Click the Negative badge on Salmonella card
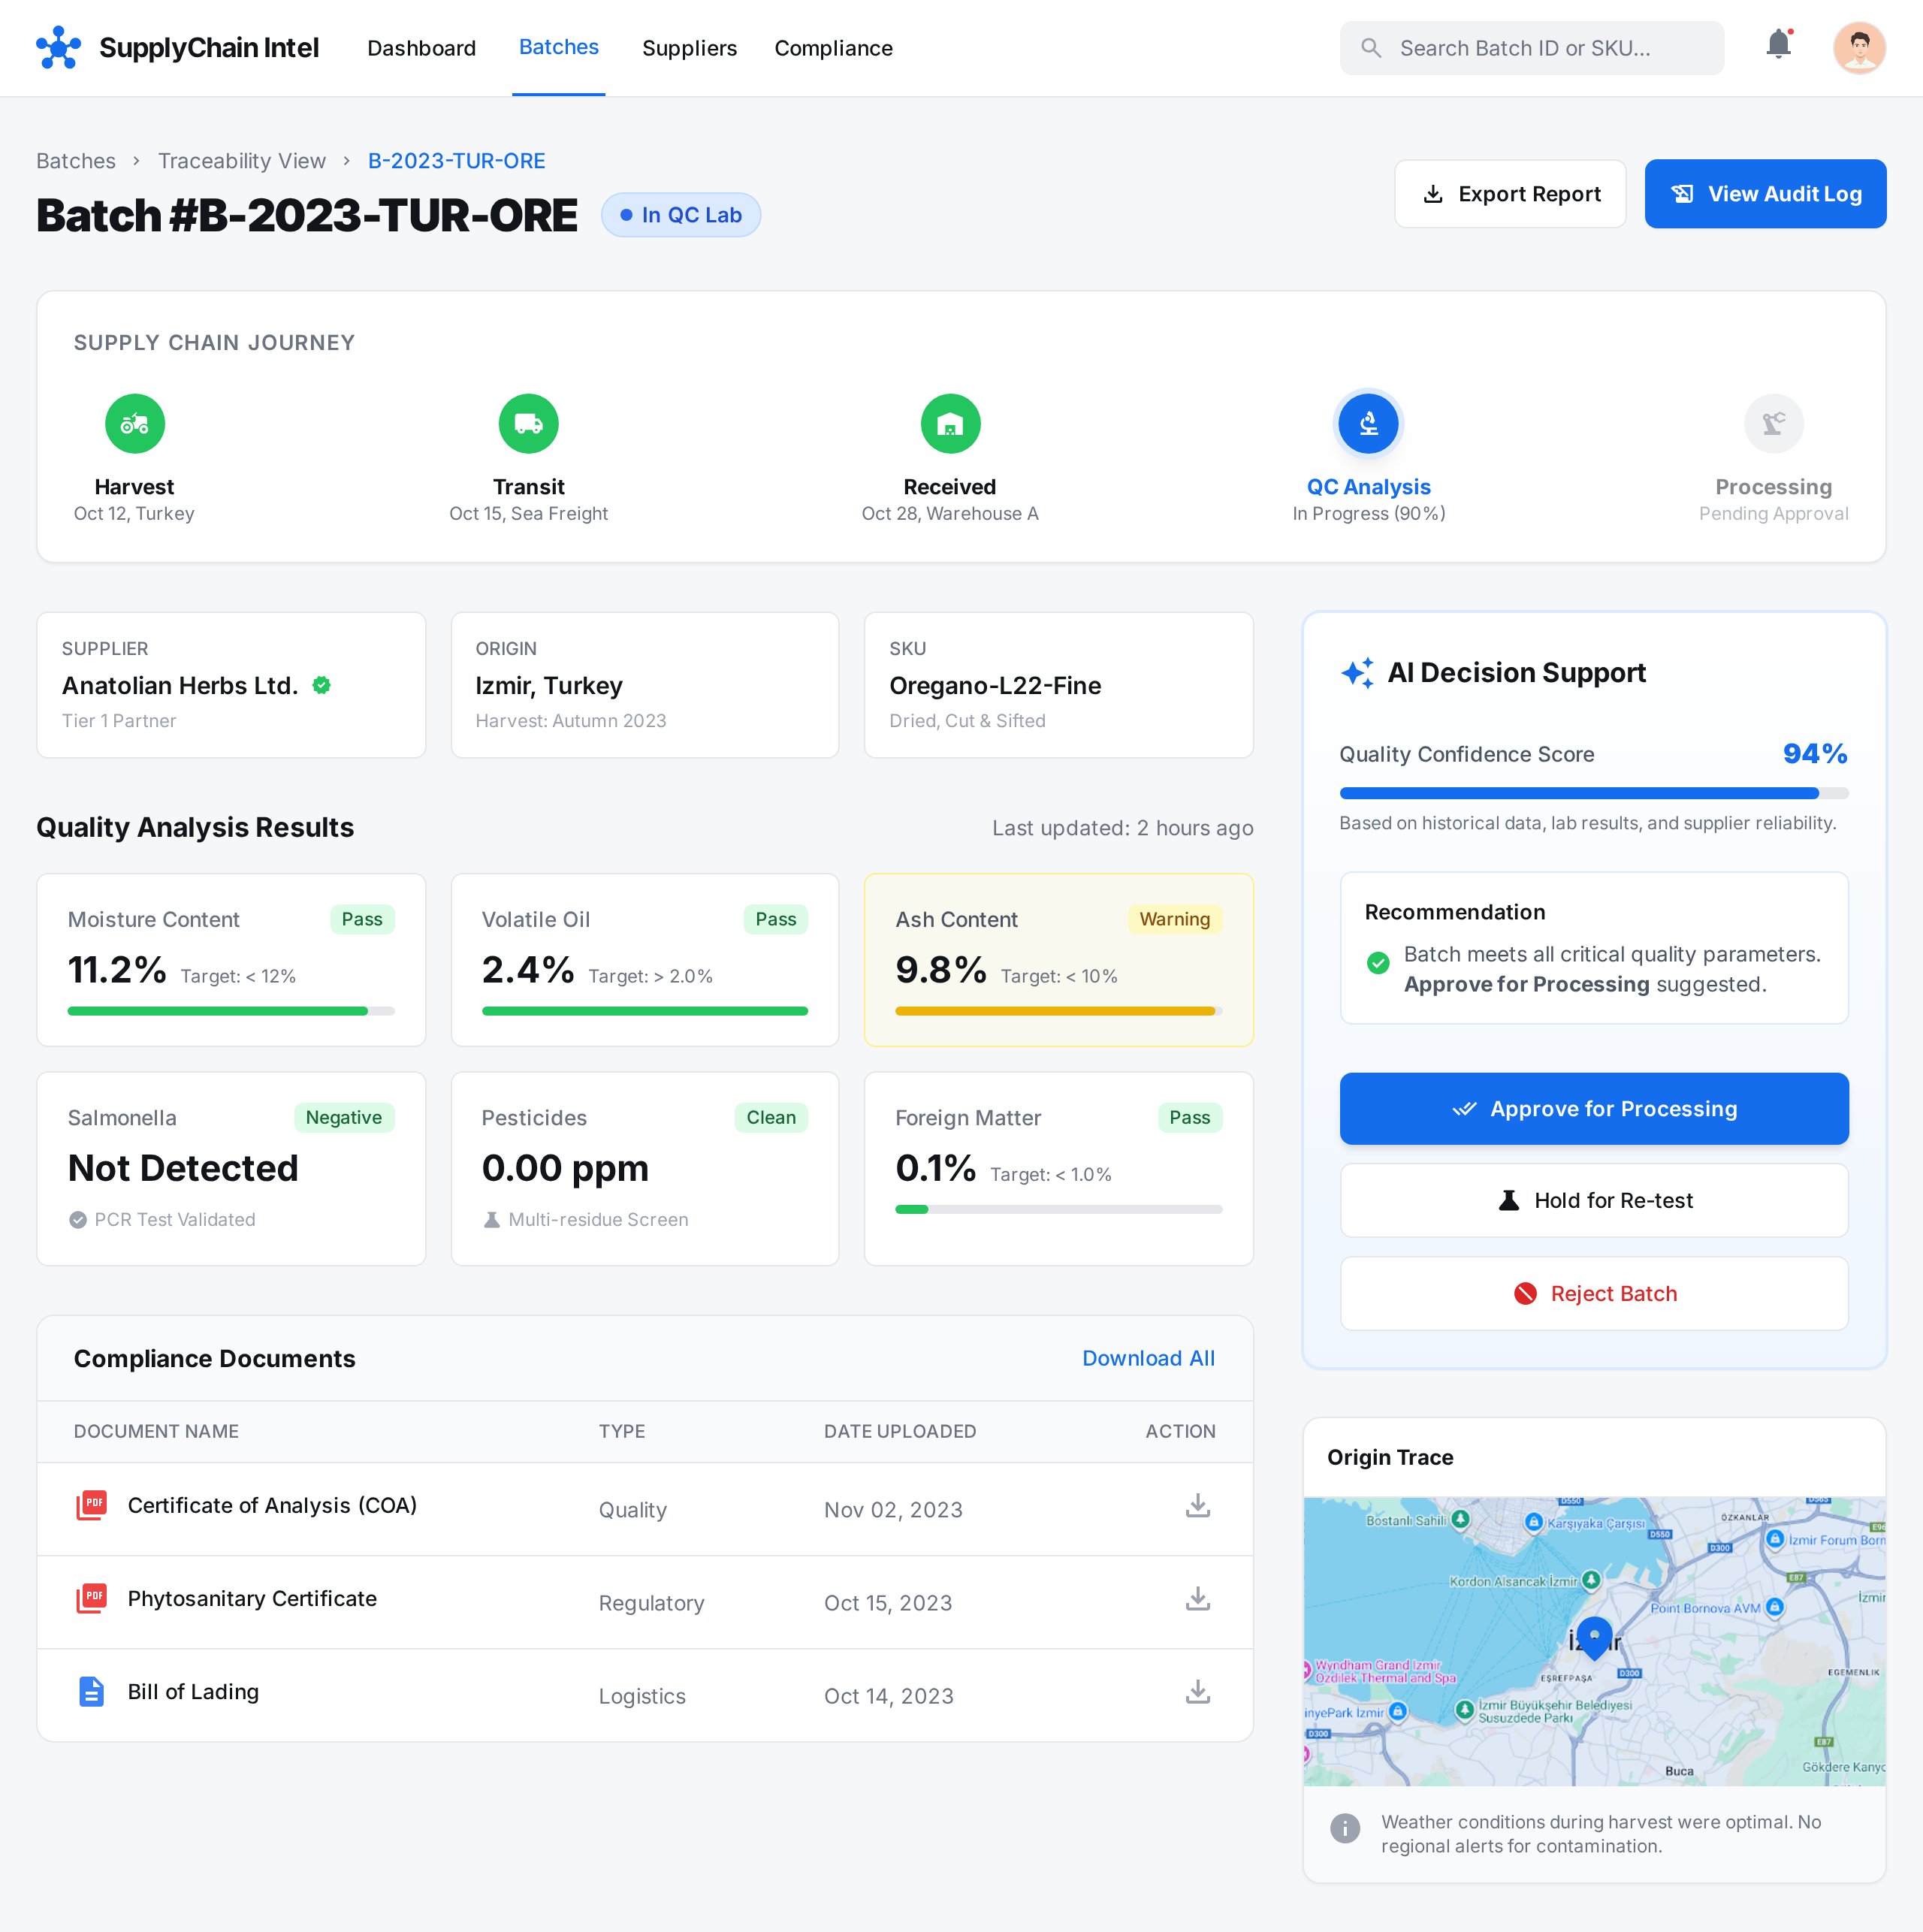 pyautogui.click(x=343, y=1117)
